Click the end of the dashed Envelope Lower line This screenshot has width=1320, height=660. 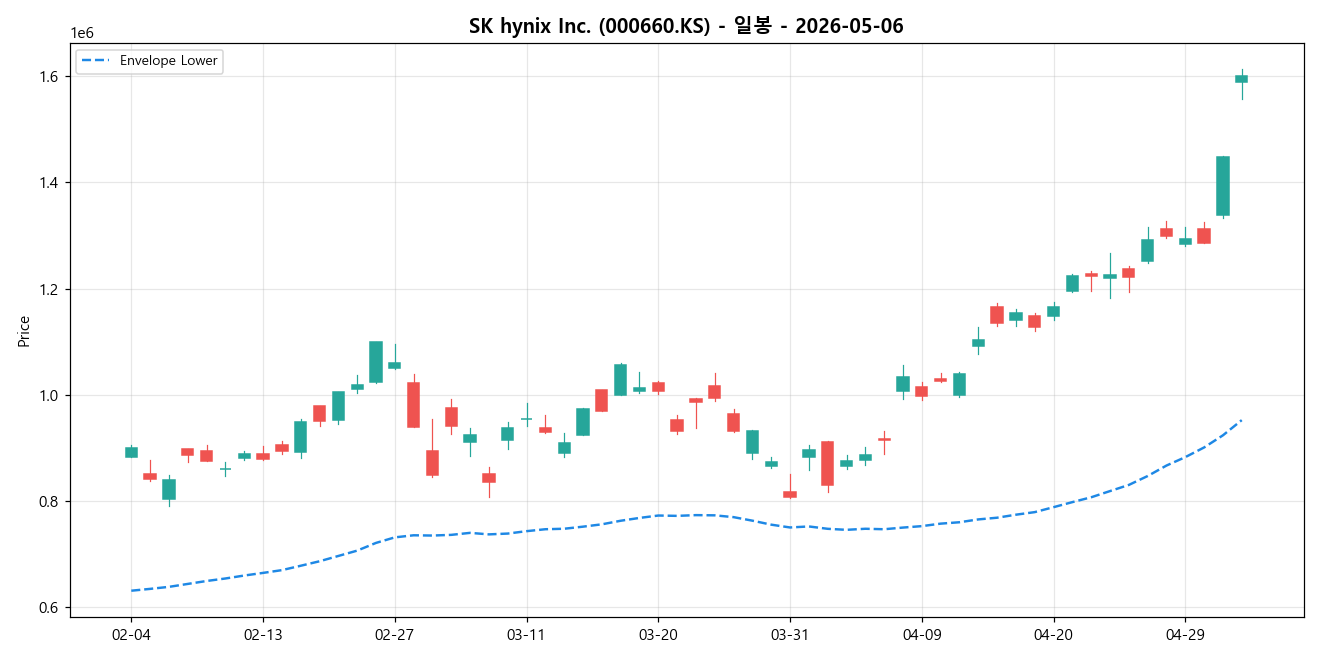coord(1241,420)
